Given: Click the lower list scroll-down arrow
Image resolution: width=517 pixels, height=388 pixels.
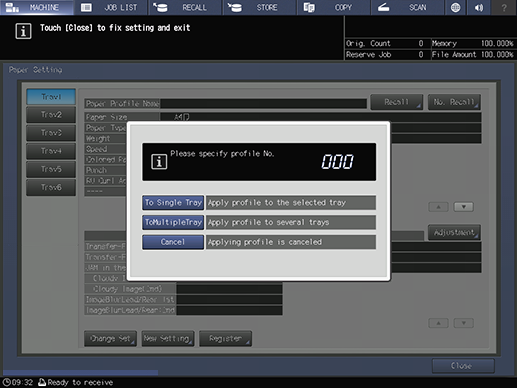Looking at the screenshot, I should [x=464, y=323].
